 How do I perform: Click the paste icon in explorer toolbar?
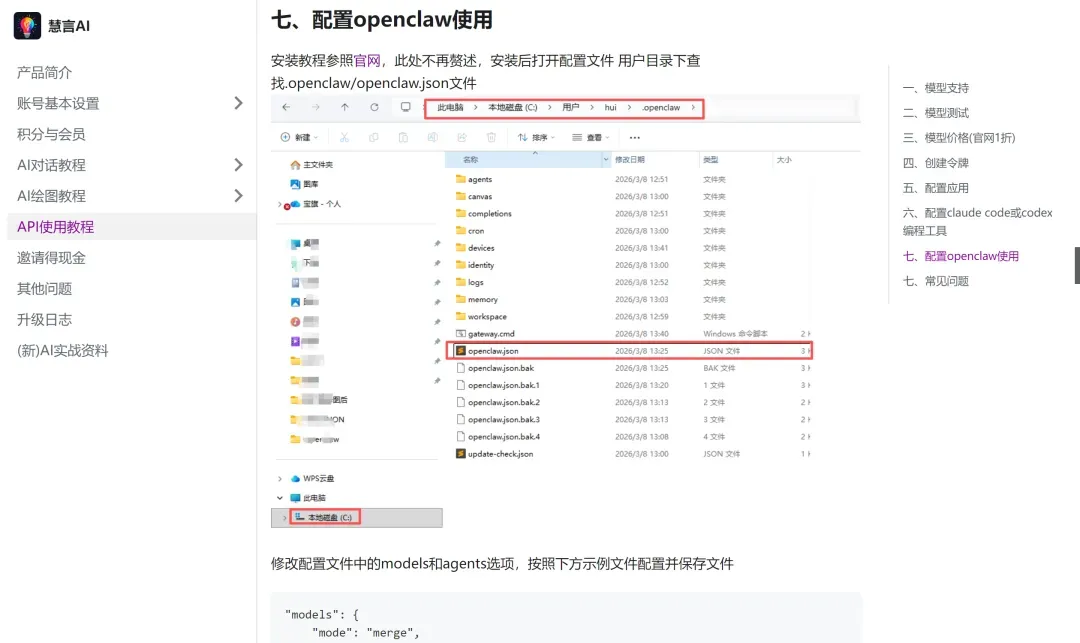coord(403,138)
